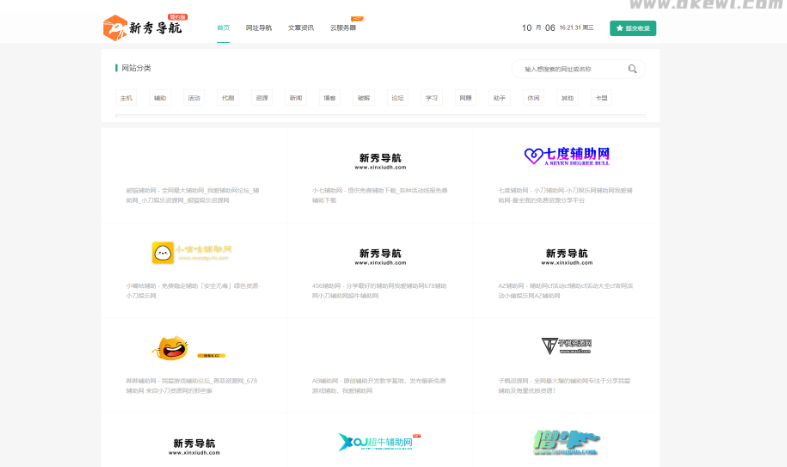Select the 主机 category tag
The height and width of the screenshot is (467, 787).
pos(126,98)
